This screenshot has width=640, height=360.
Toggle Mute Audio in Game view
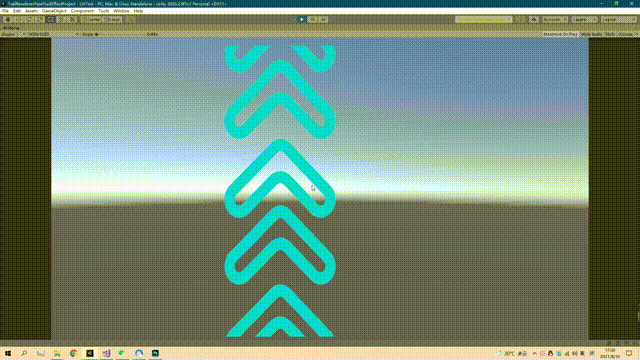591,34
